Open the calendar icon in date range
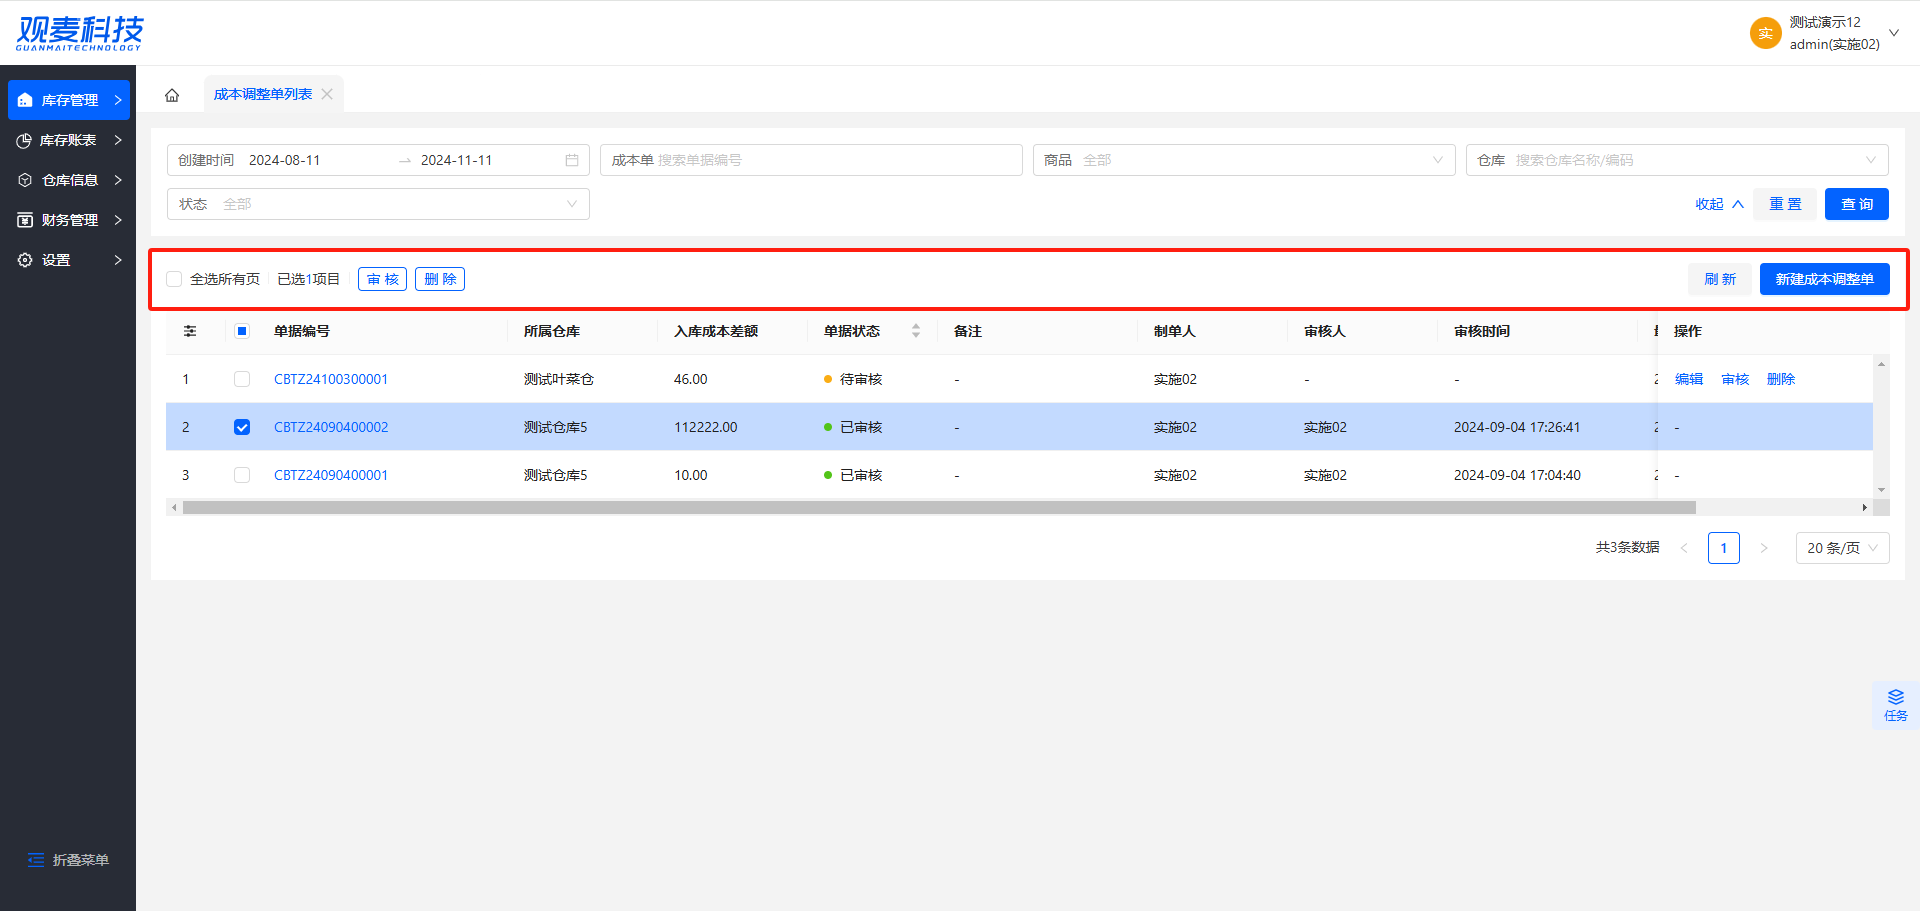Viewport: 1920px width, 911px height. point(572,160)
